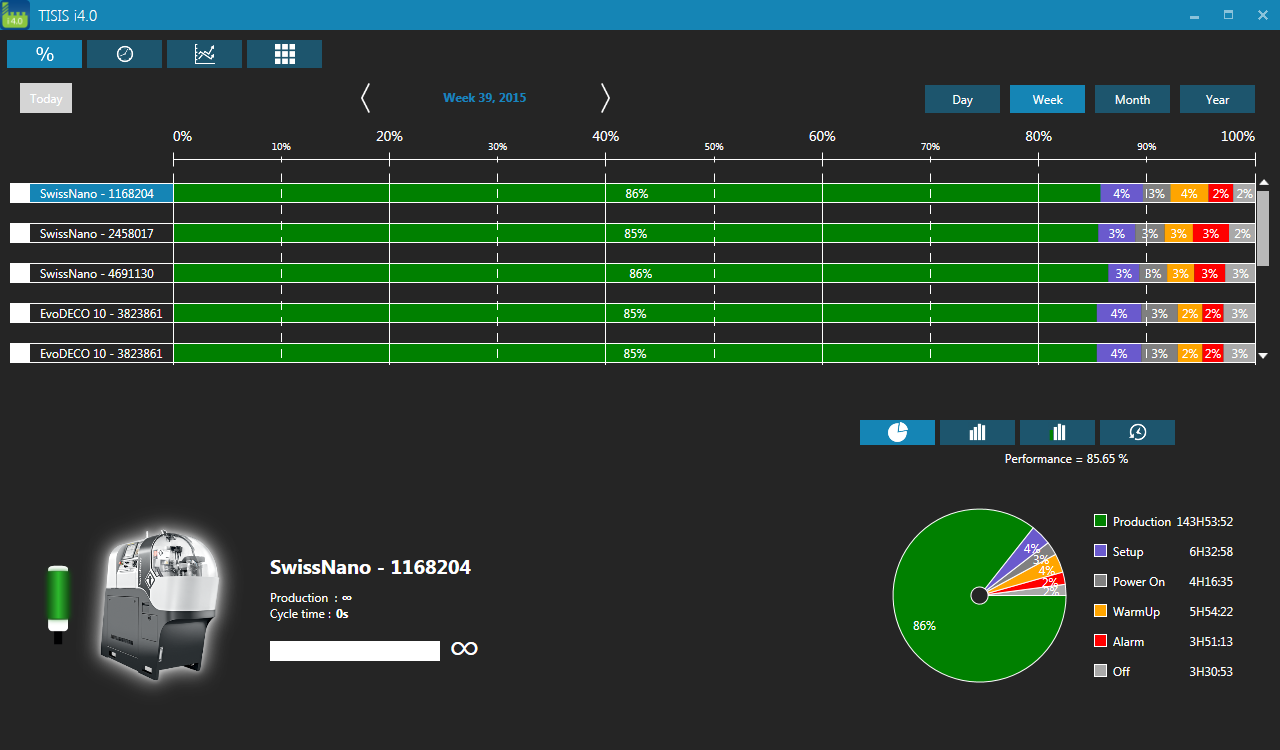
Task: Toggle checkbox beside SwissNano - 2458017
Action: [x=20, y=233]
